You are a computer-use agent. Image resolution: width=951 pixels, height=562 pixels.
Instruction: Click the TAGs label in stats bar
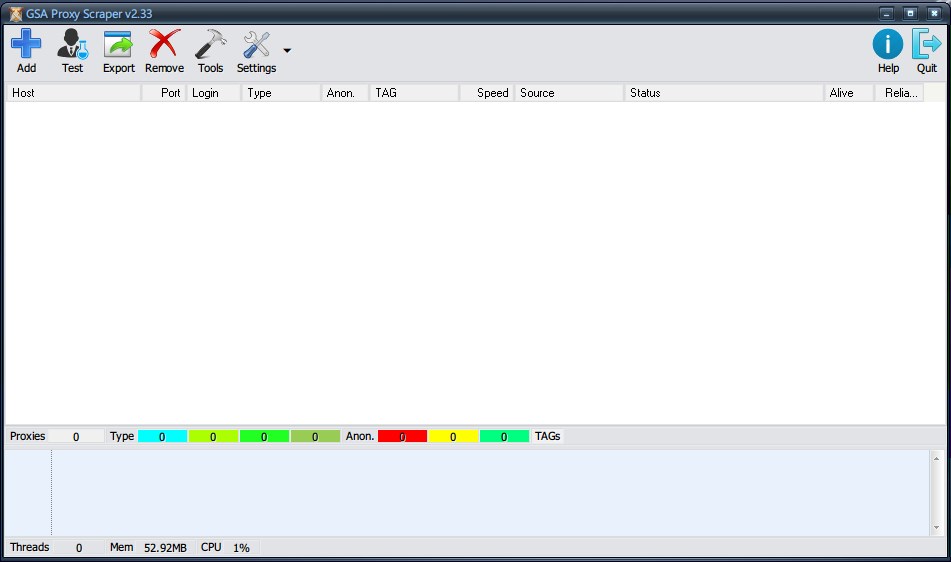548,437
